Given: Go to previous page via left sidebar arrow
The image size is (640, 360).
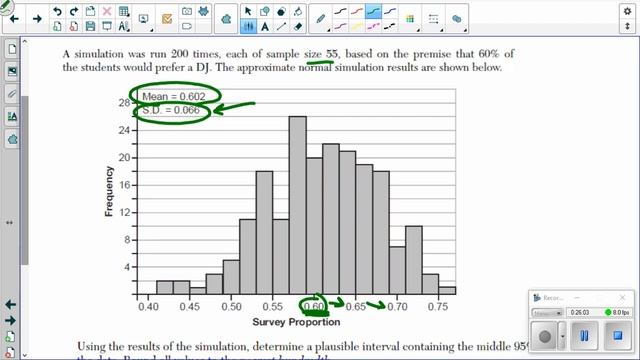Looking at the screenshot, I should [x=11, y=304].
